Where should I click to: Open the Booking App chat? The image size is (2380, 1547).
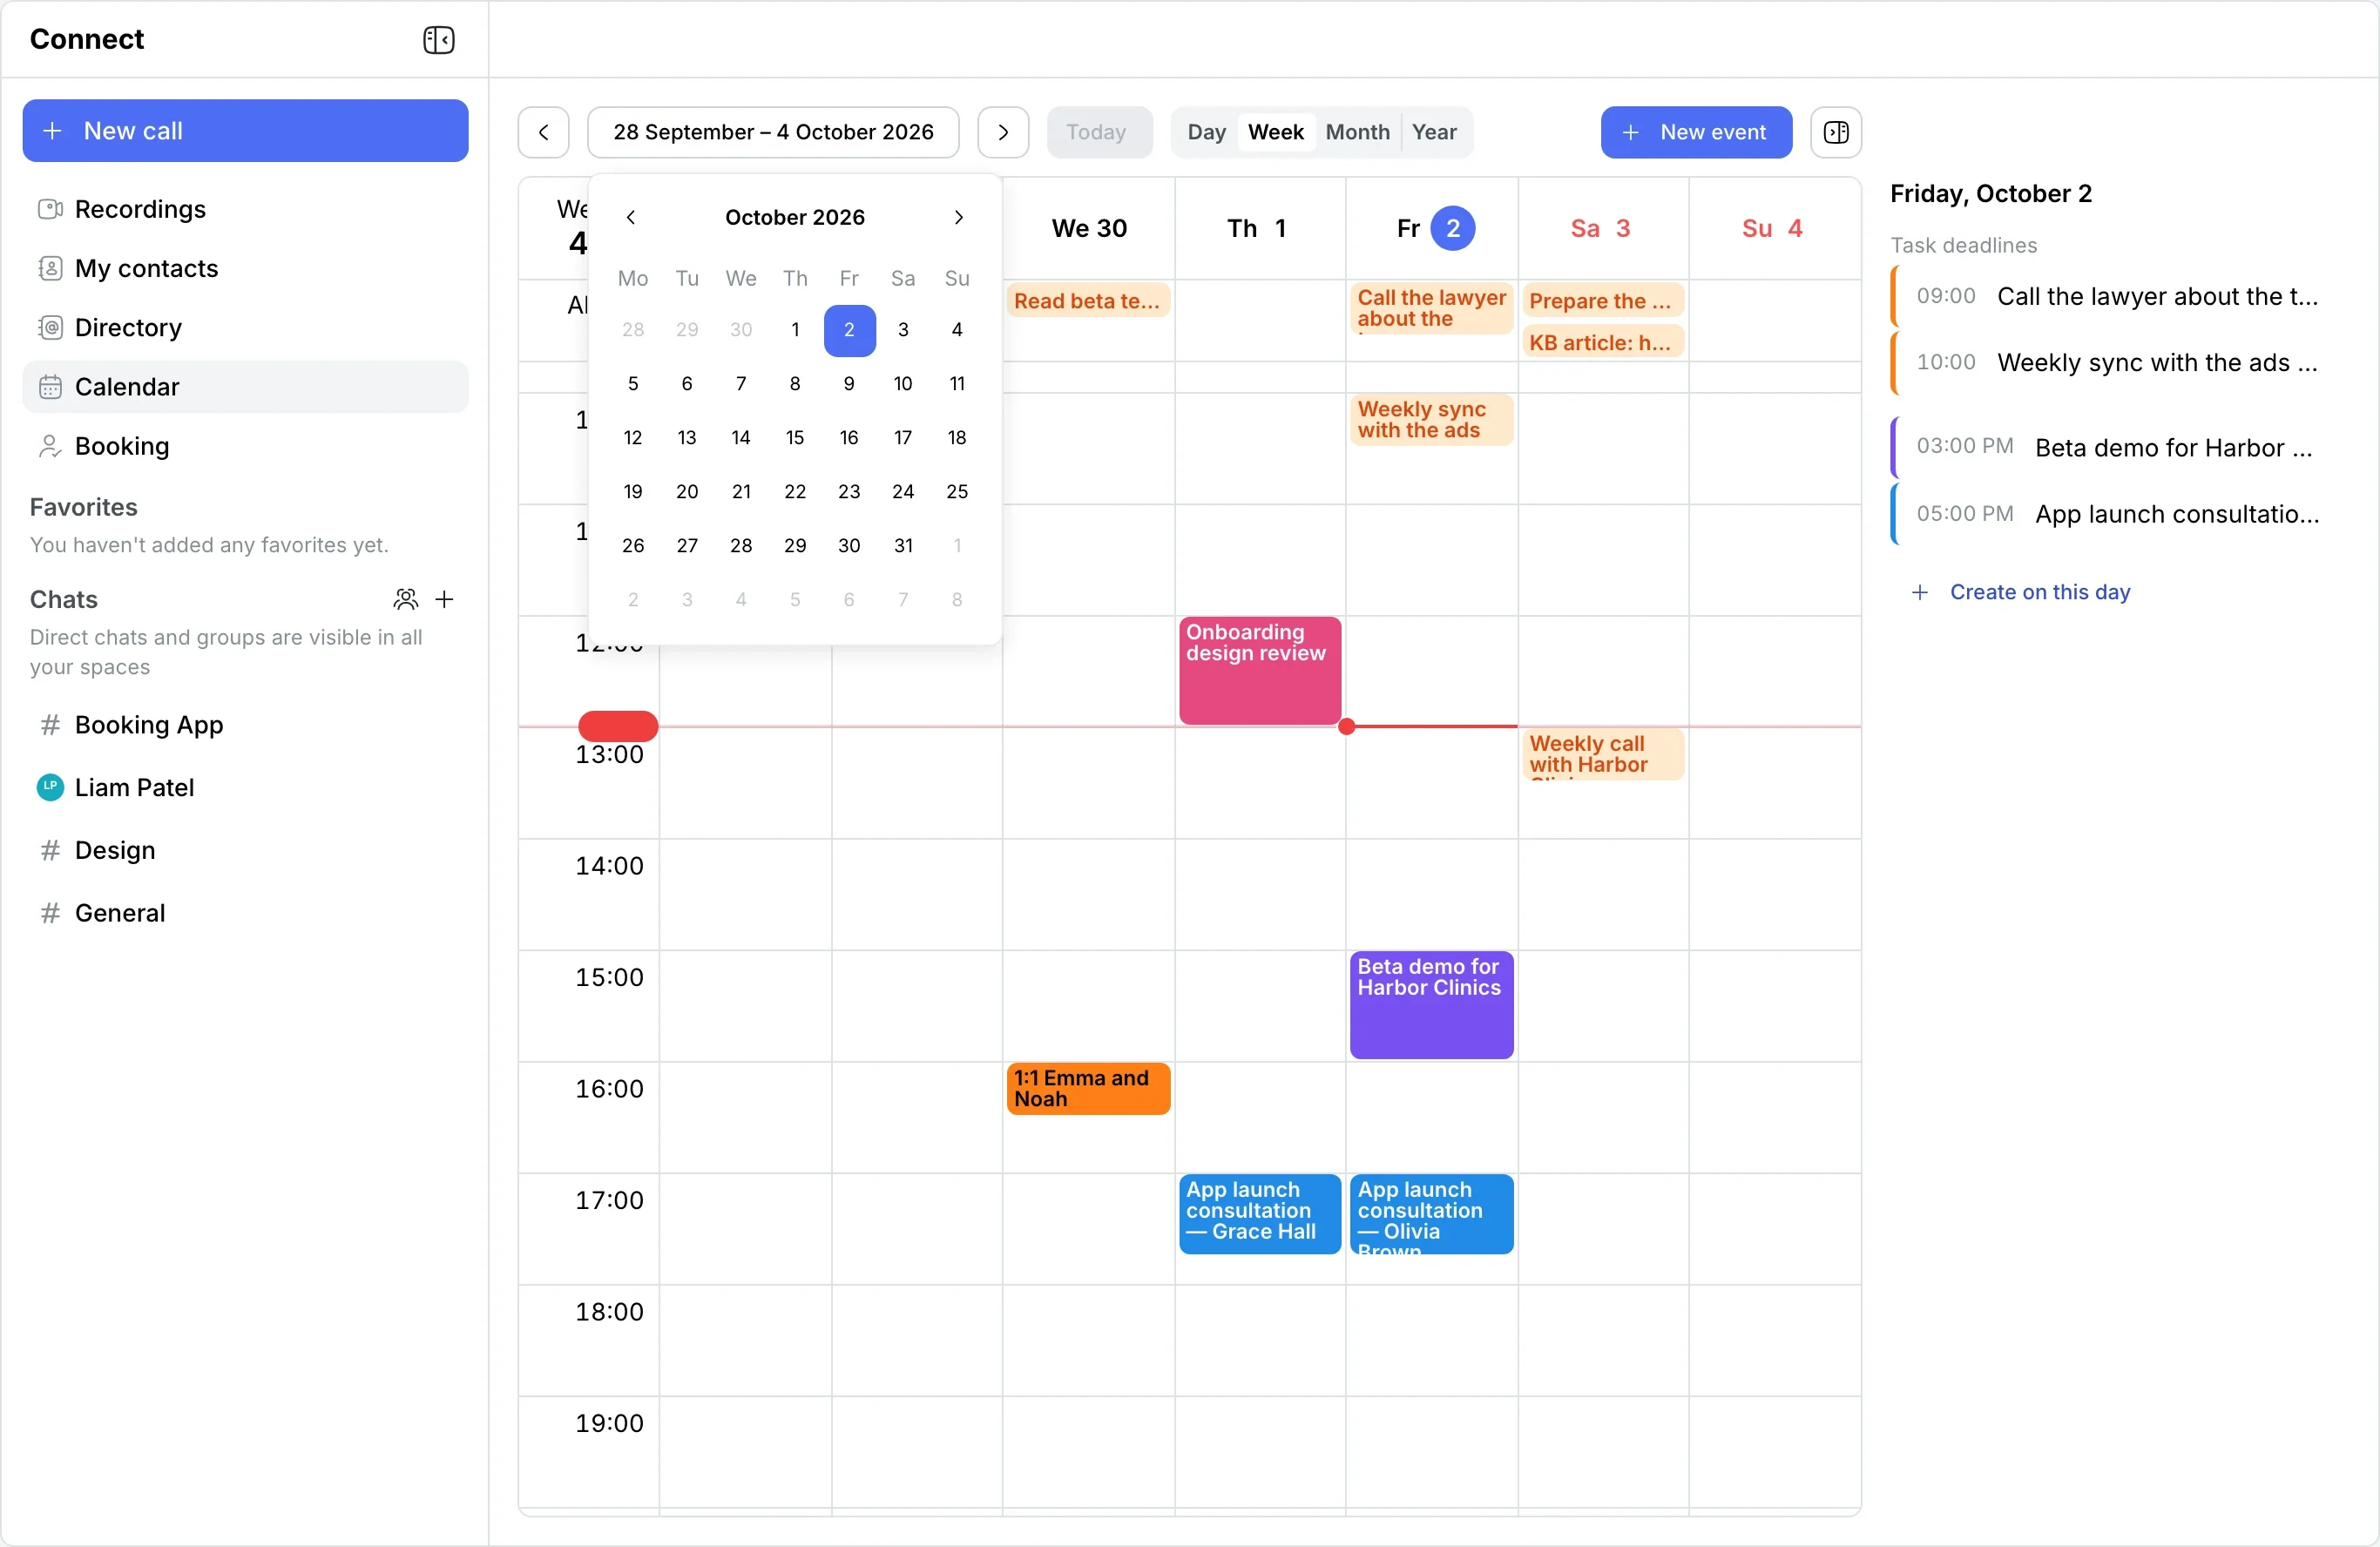[x=245, y=725]
